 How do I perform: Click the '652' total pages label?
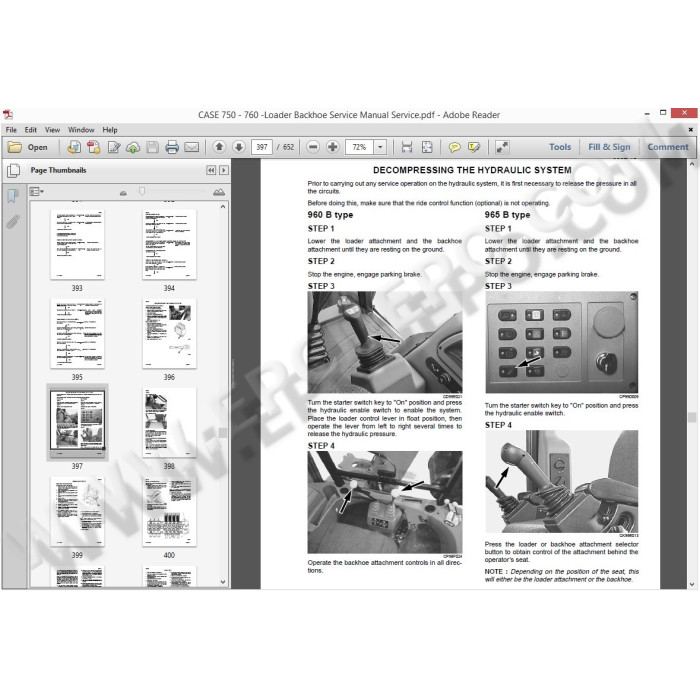pyautogui.click(x=288, y=147)
